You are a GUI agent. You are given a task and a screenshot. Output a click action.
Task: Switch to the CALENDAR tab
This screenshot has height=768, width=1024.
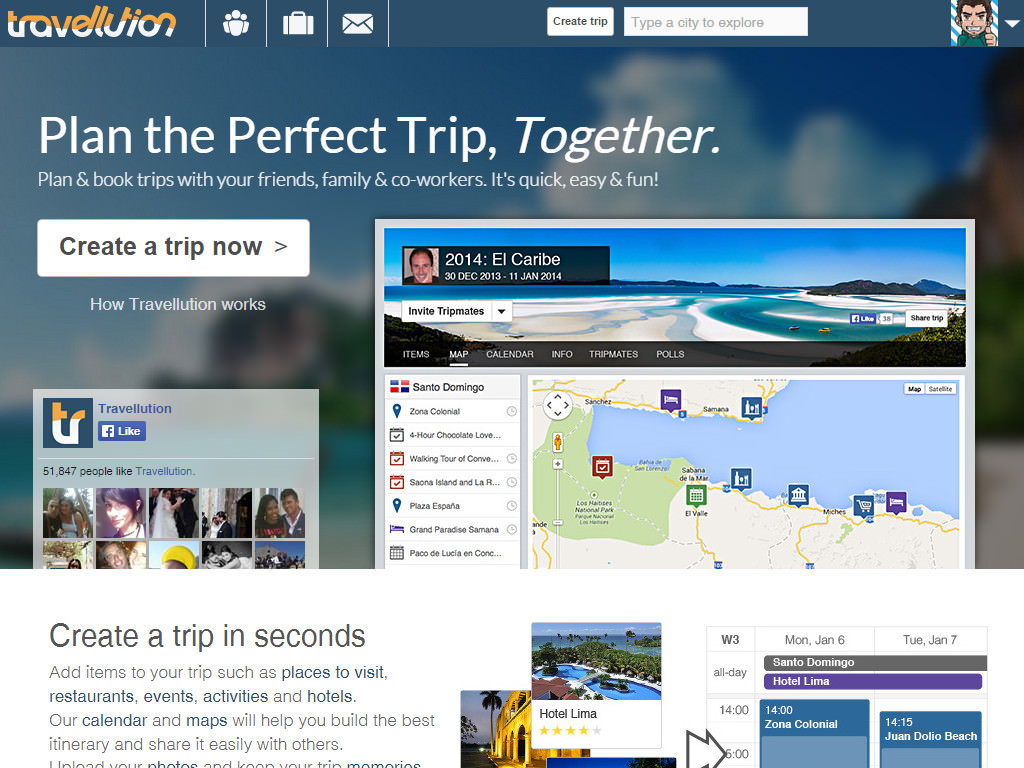click(x=509, y=354)
